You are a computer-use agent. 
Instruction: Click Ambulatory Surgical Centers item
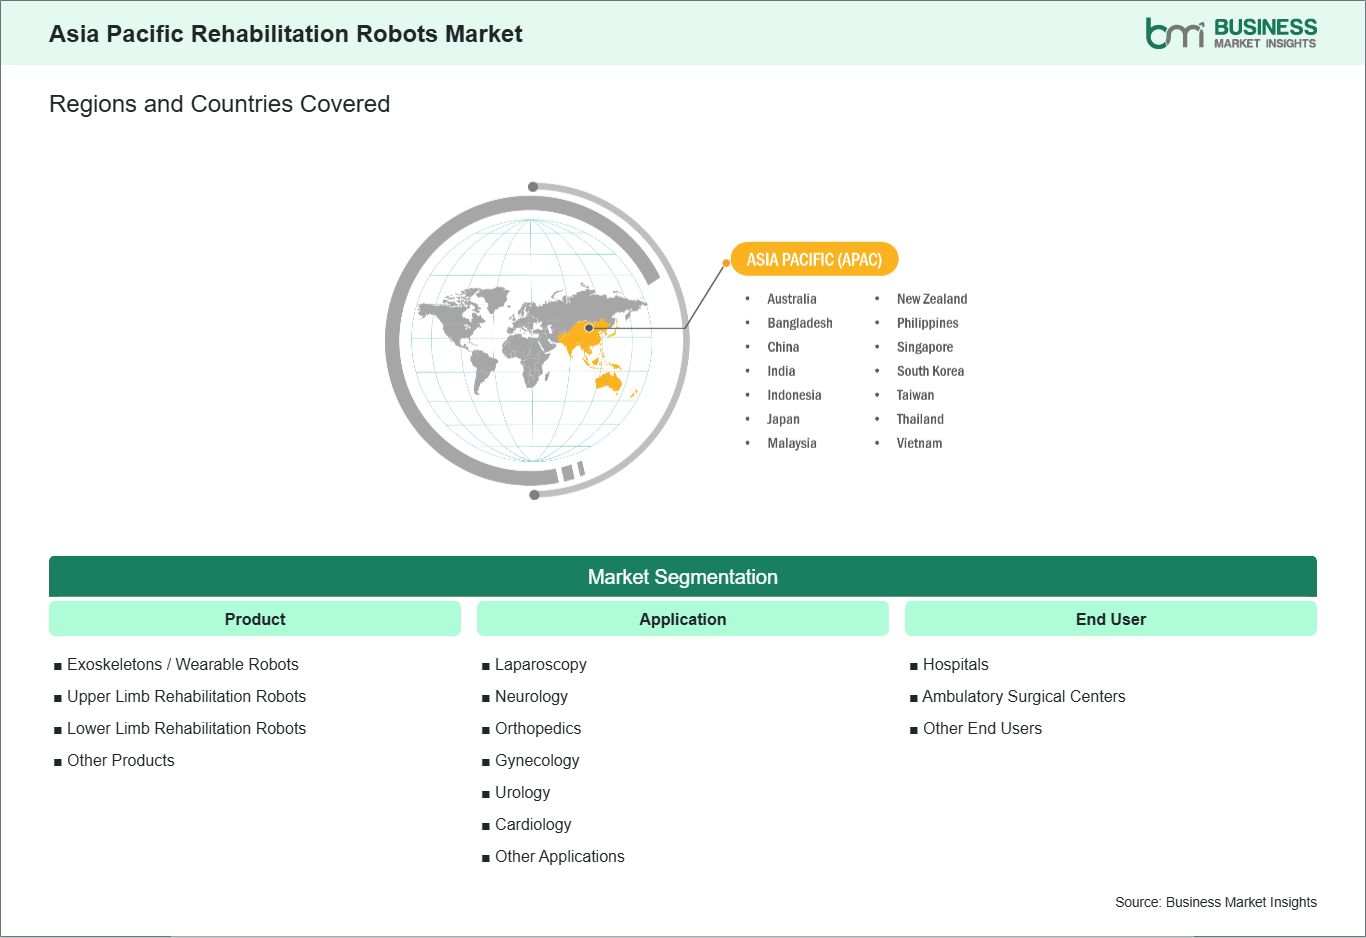tap(1023, 696)
